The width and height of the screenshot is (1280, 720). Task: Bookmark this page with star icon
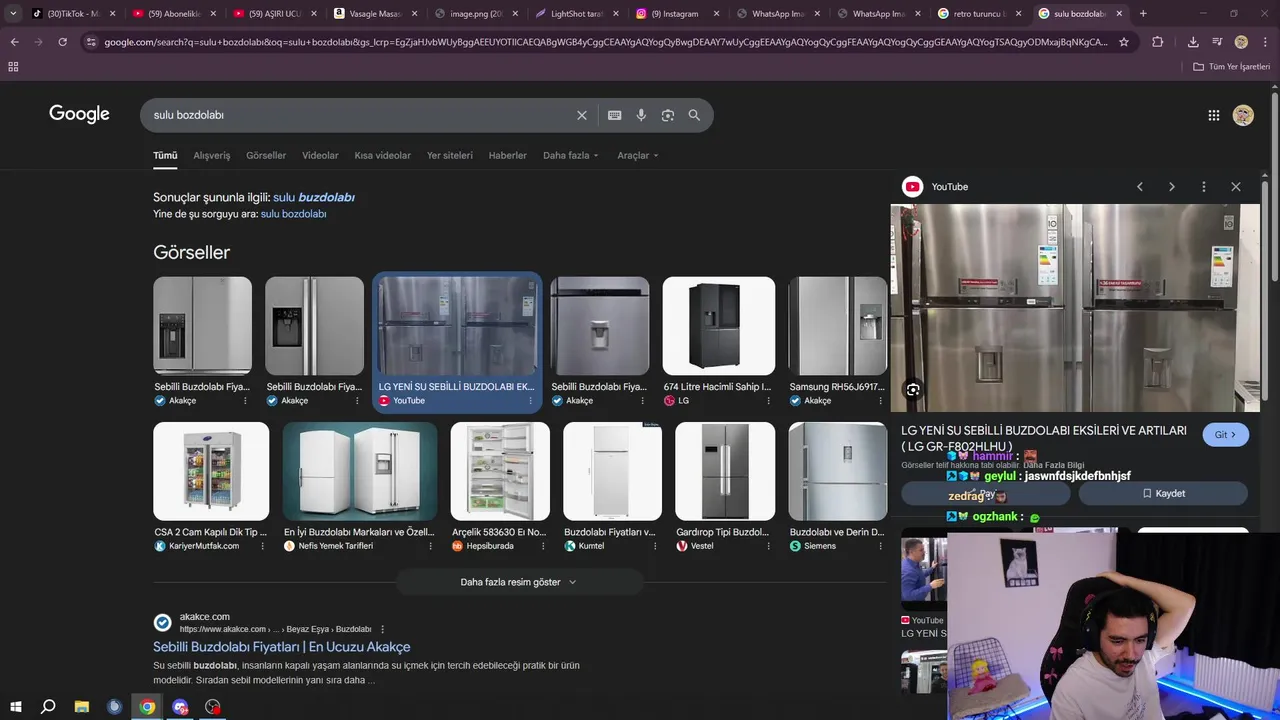1124,42
